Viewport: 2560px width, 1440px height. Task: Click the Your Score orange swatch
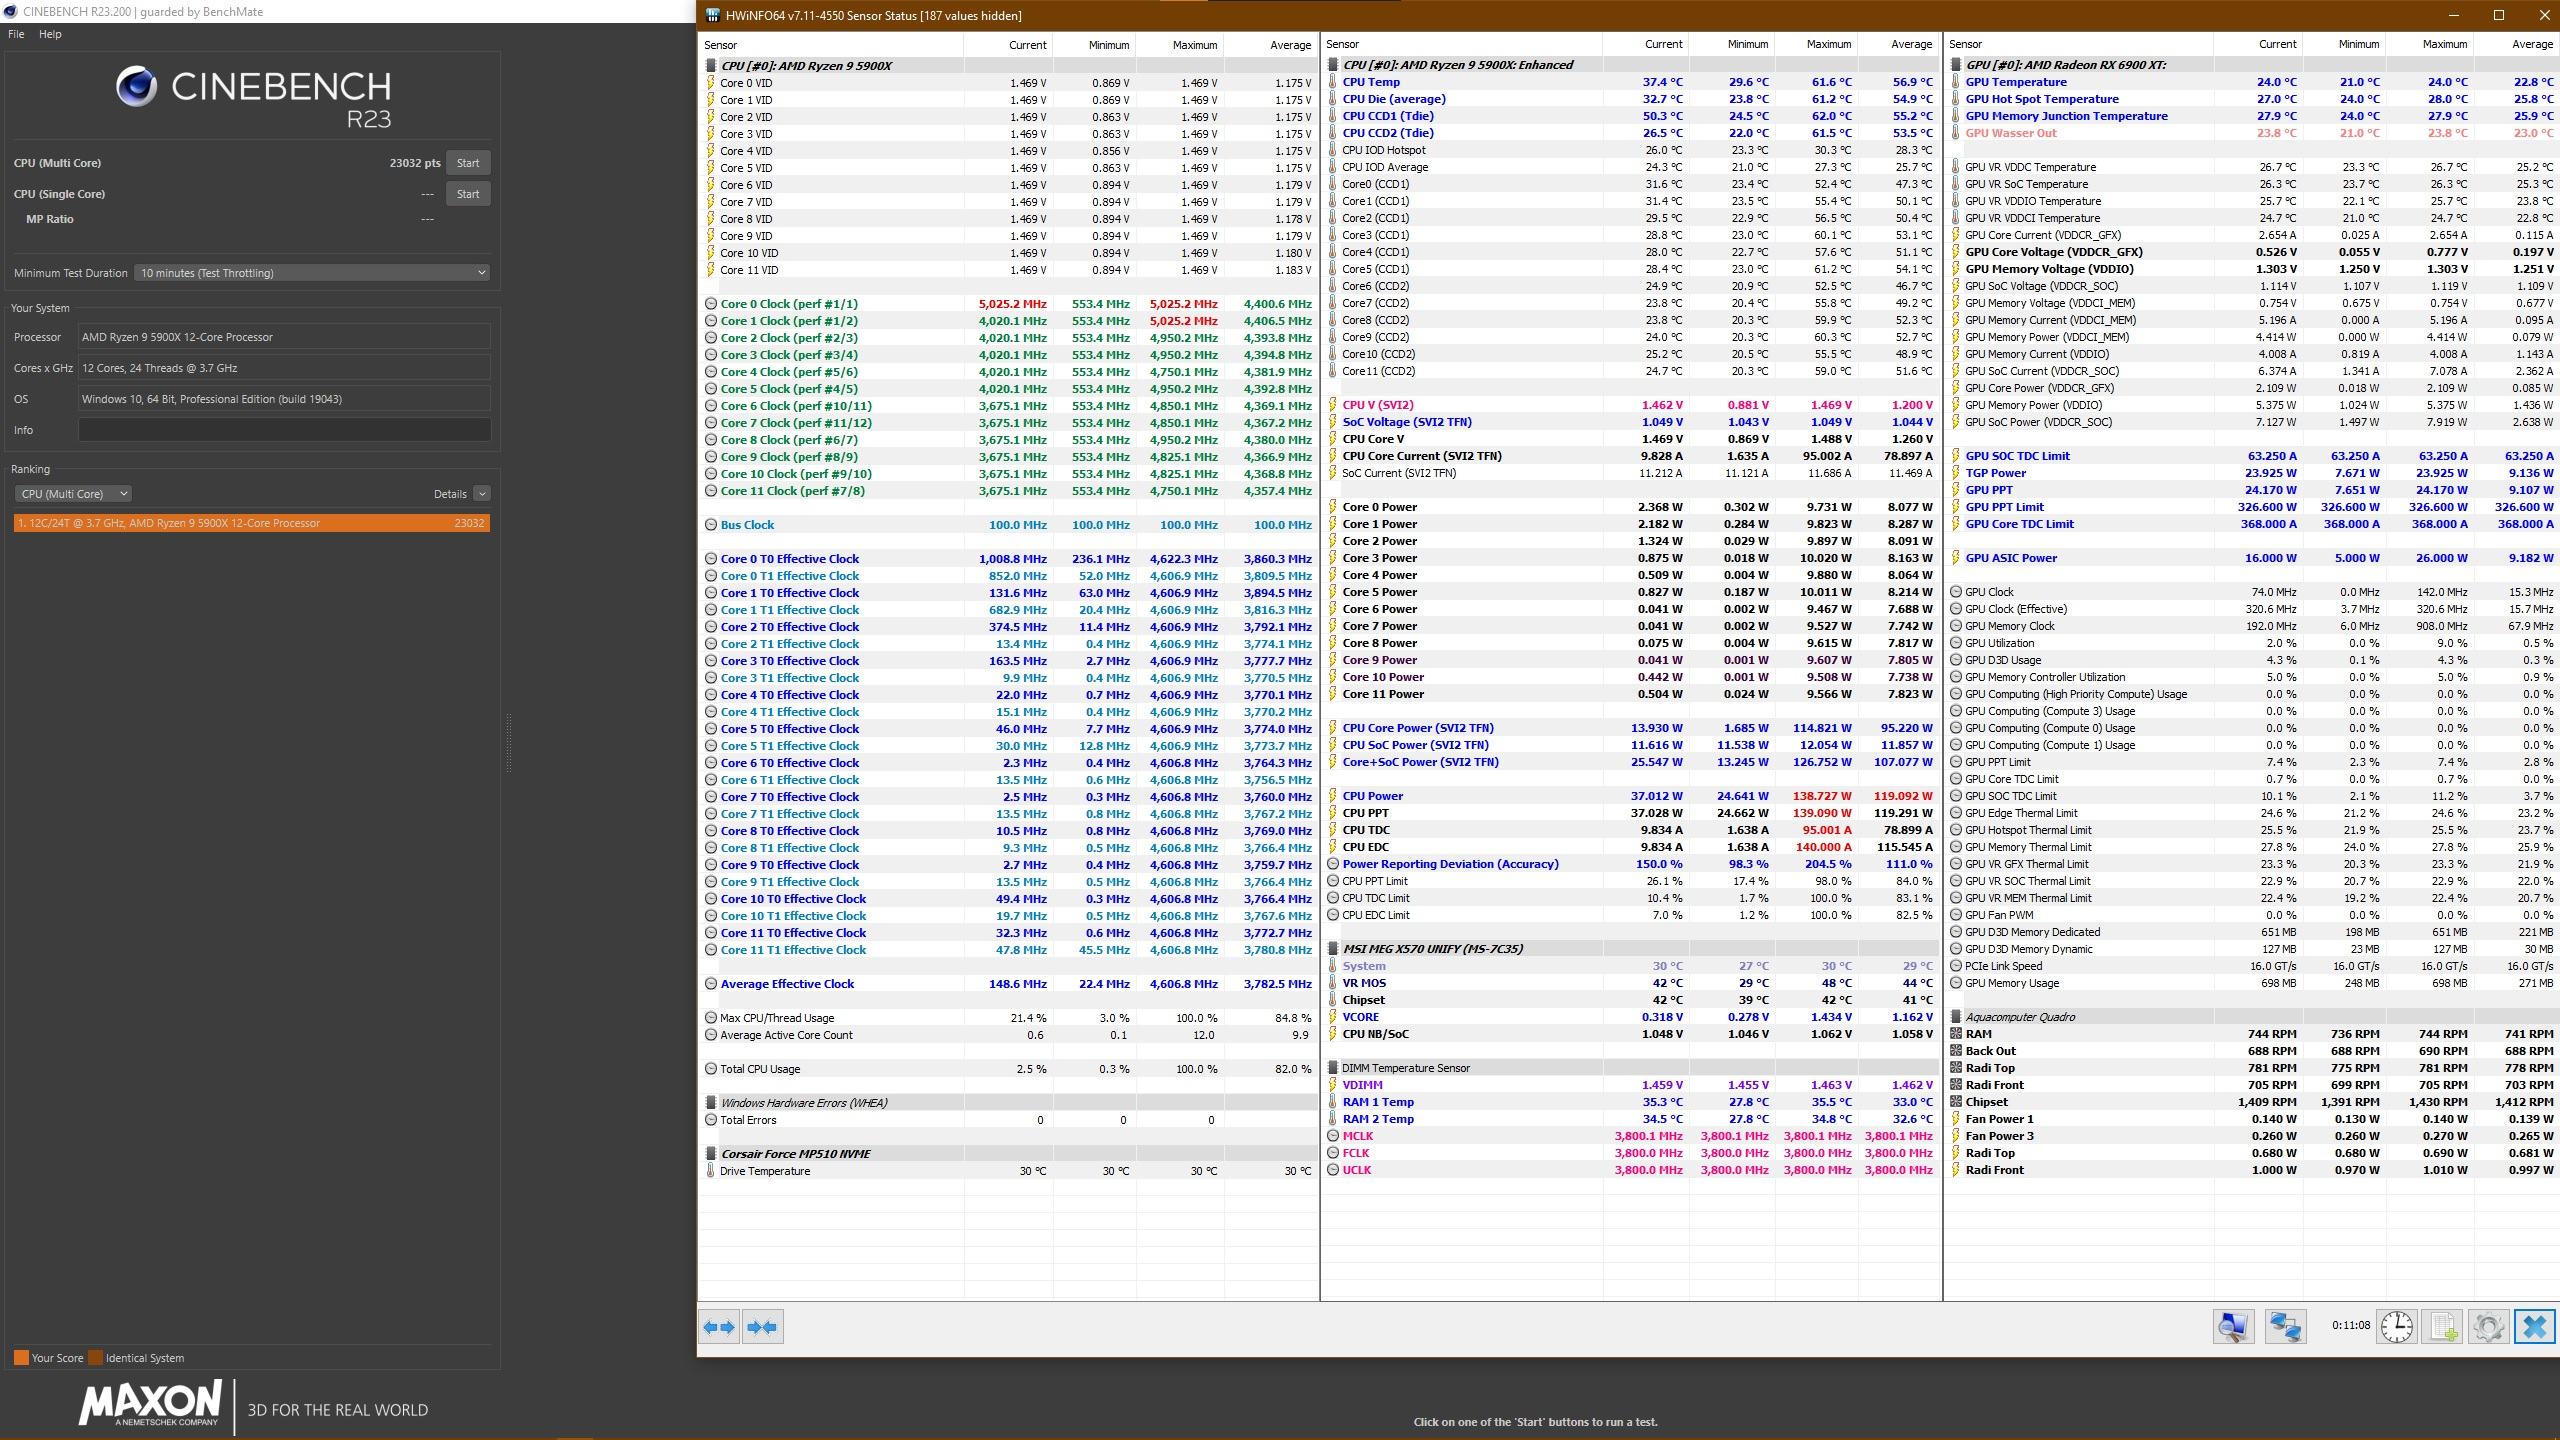[21, 1358]
